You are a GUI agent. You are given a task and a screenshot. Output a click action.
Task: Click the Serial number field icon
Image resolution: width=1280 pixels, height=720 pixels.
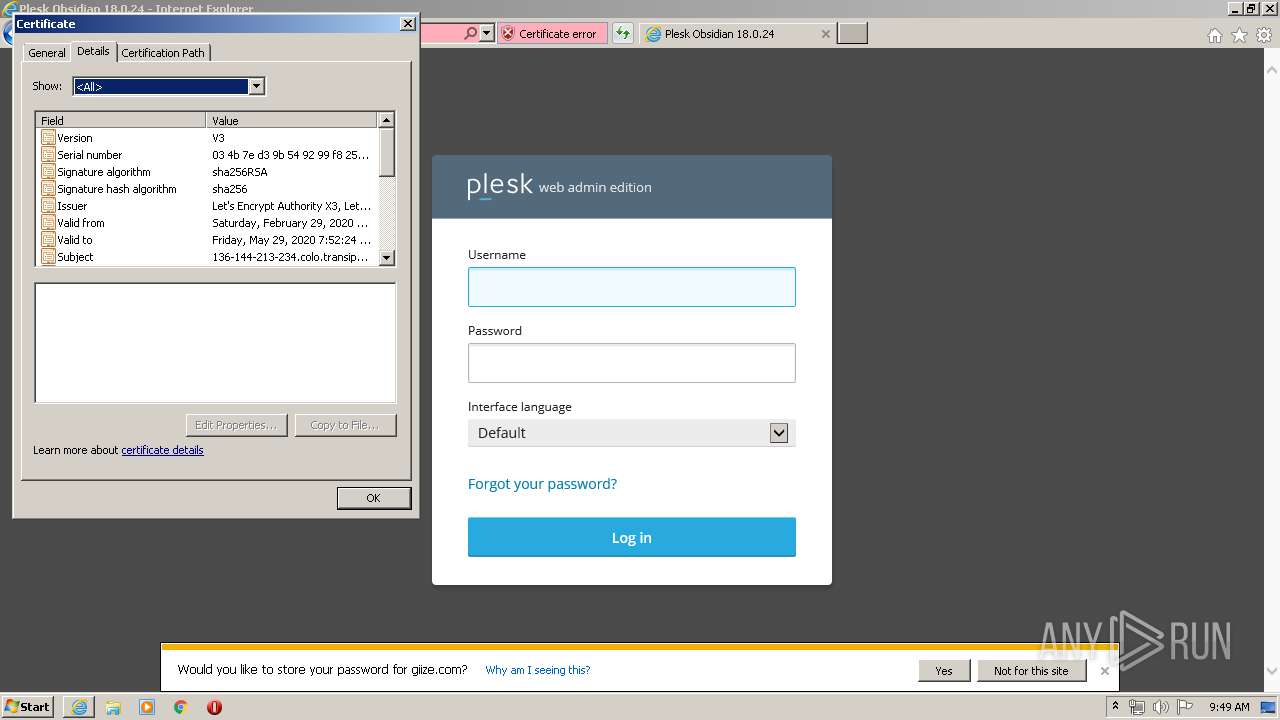click(x=48, y=155)
